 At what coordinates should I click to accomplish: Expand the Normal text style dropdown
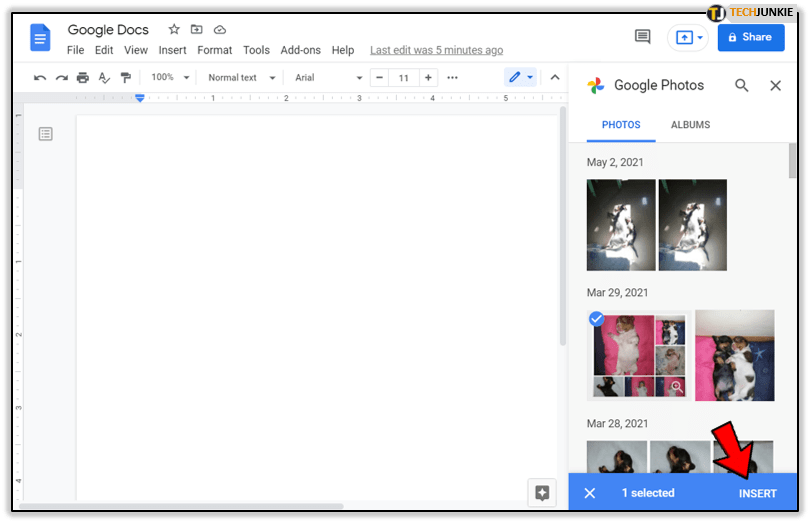240,78
